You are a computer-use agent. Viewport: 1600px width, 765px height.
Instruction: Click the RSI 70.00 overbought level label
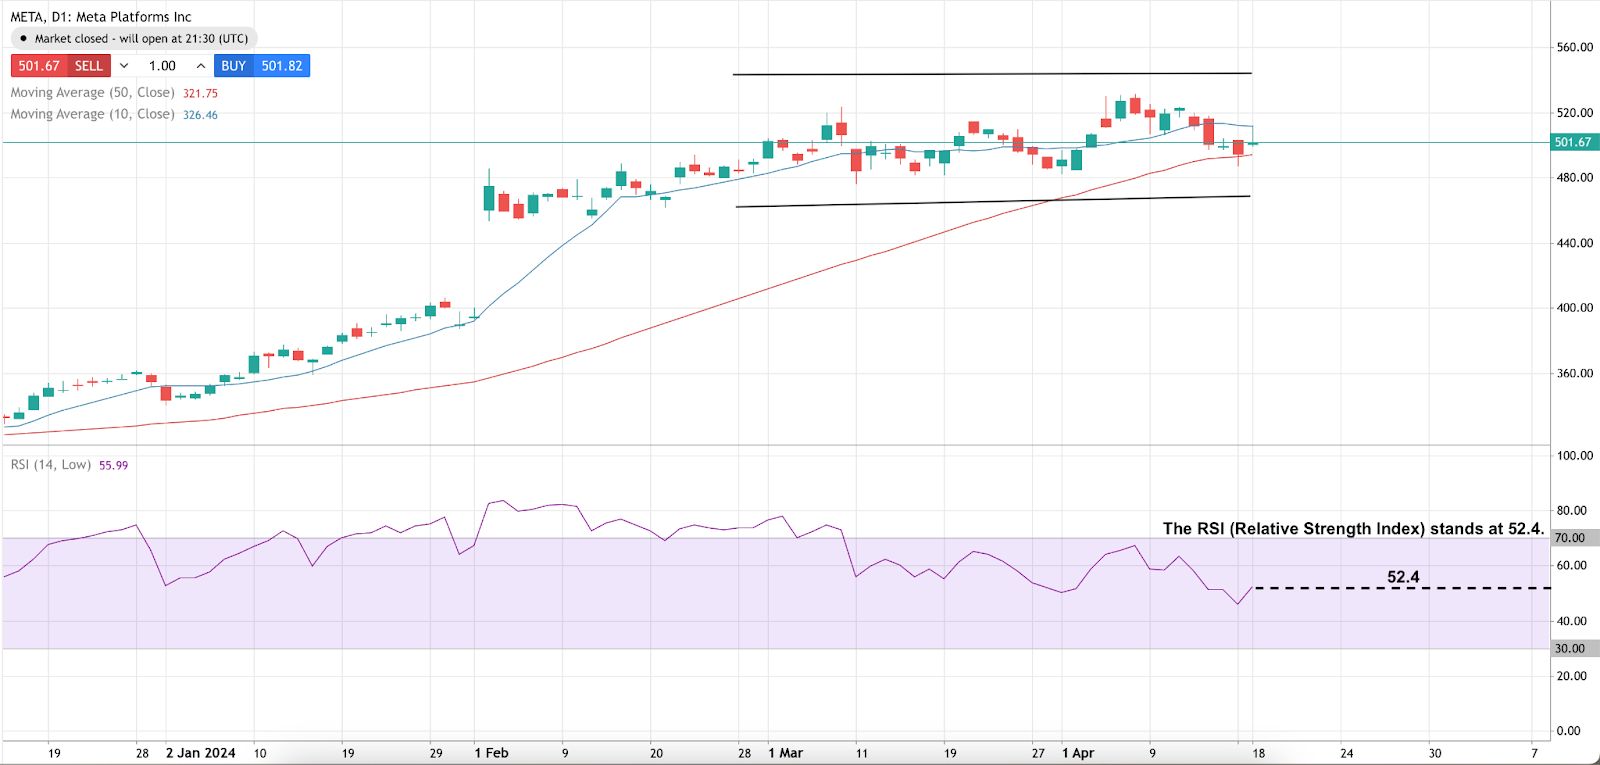(x=1573, y=538)
